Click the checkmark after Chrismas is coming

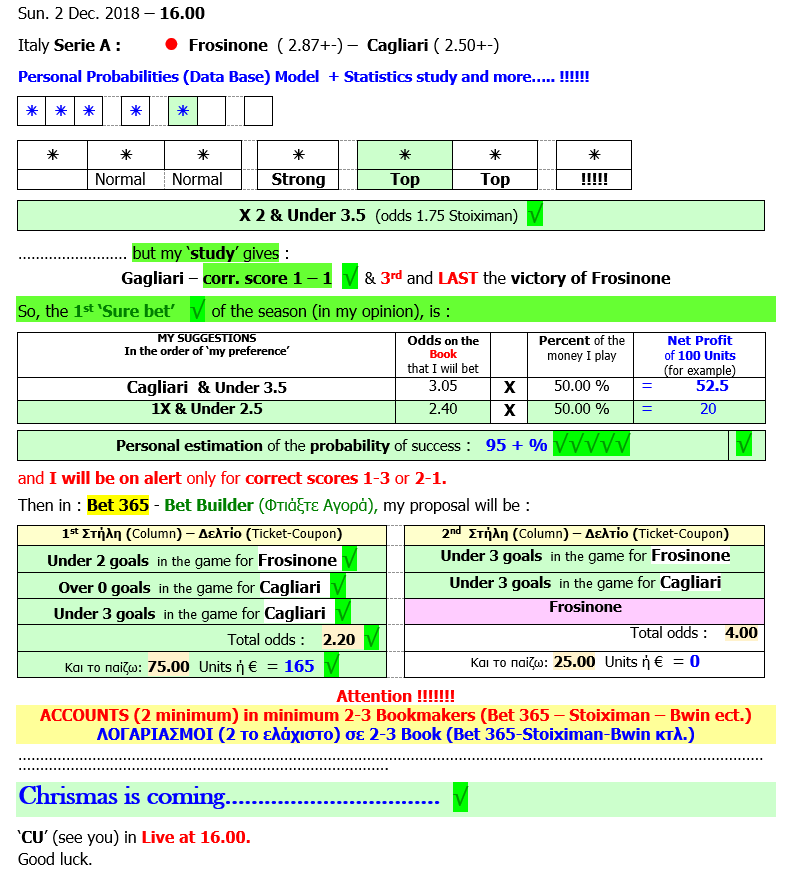460,797
